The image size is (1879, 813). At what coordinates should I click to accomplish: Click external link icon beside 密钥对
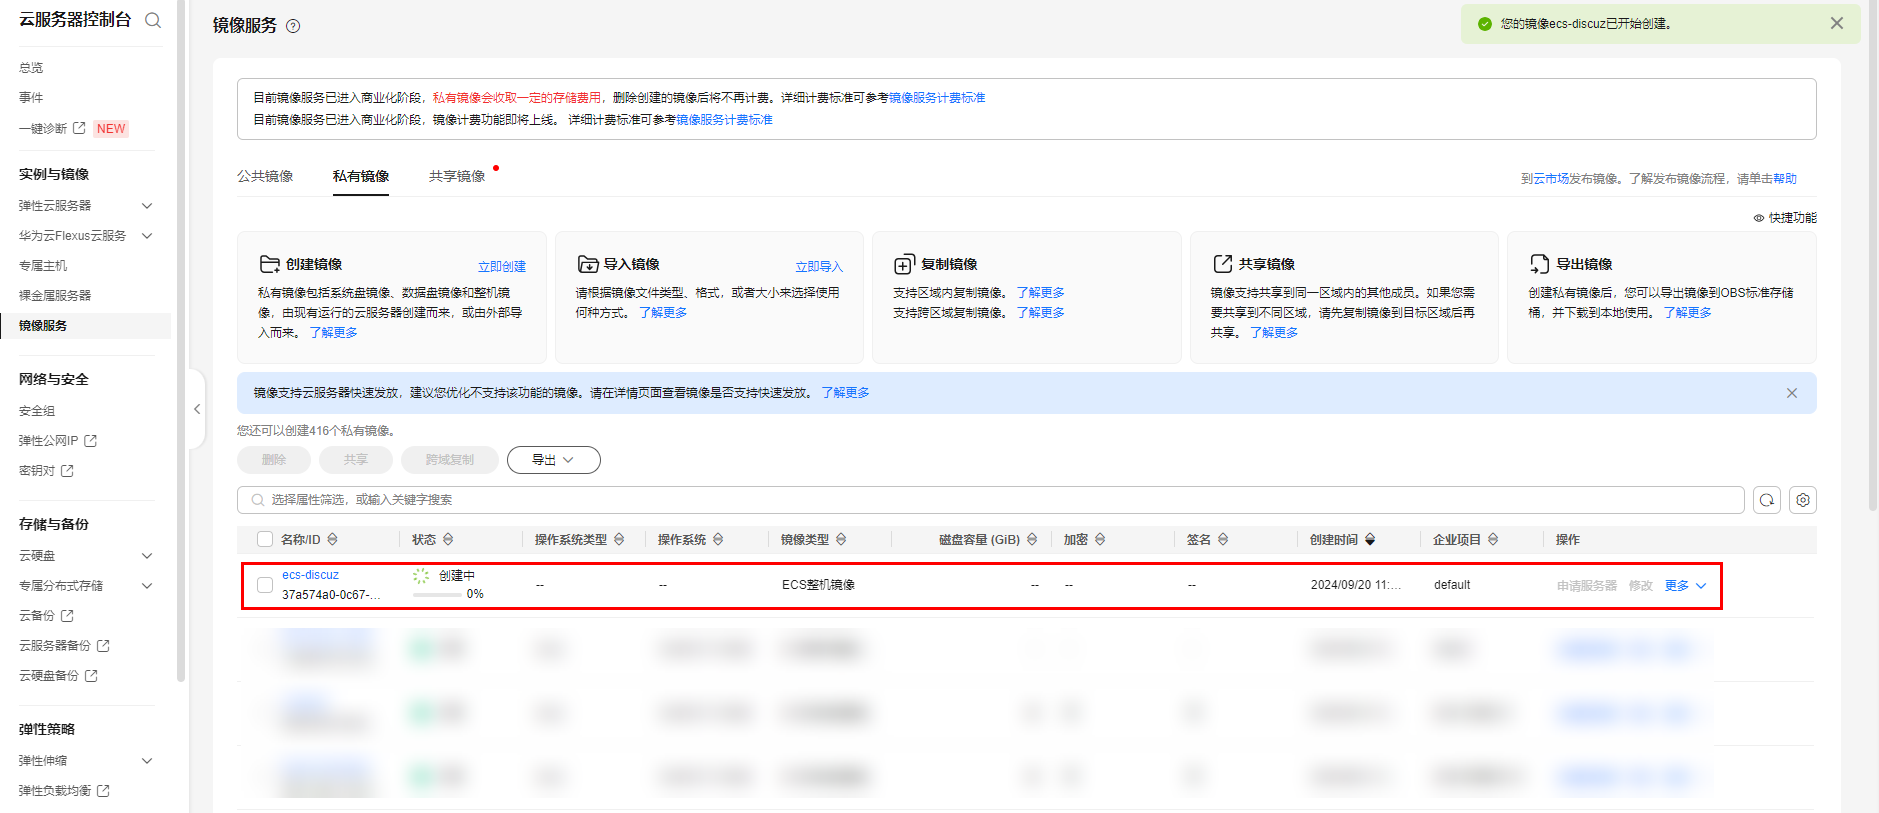(67, 471)
